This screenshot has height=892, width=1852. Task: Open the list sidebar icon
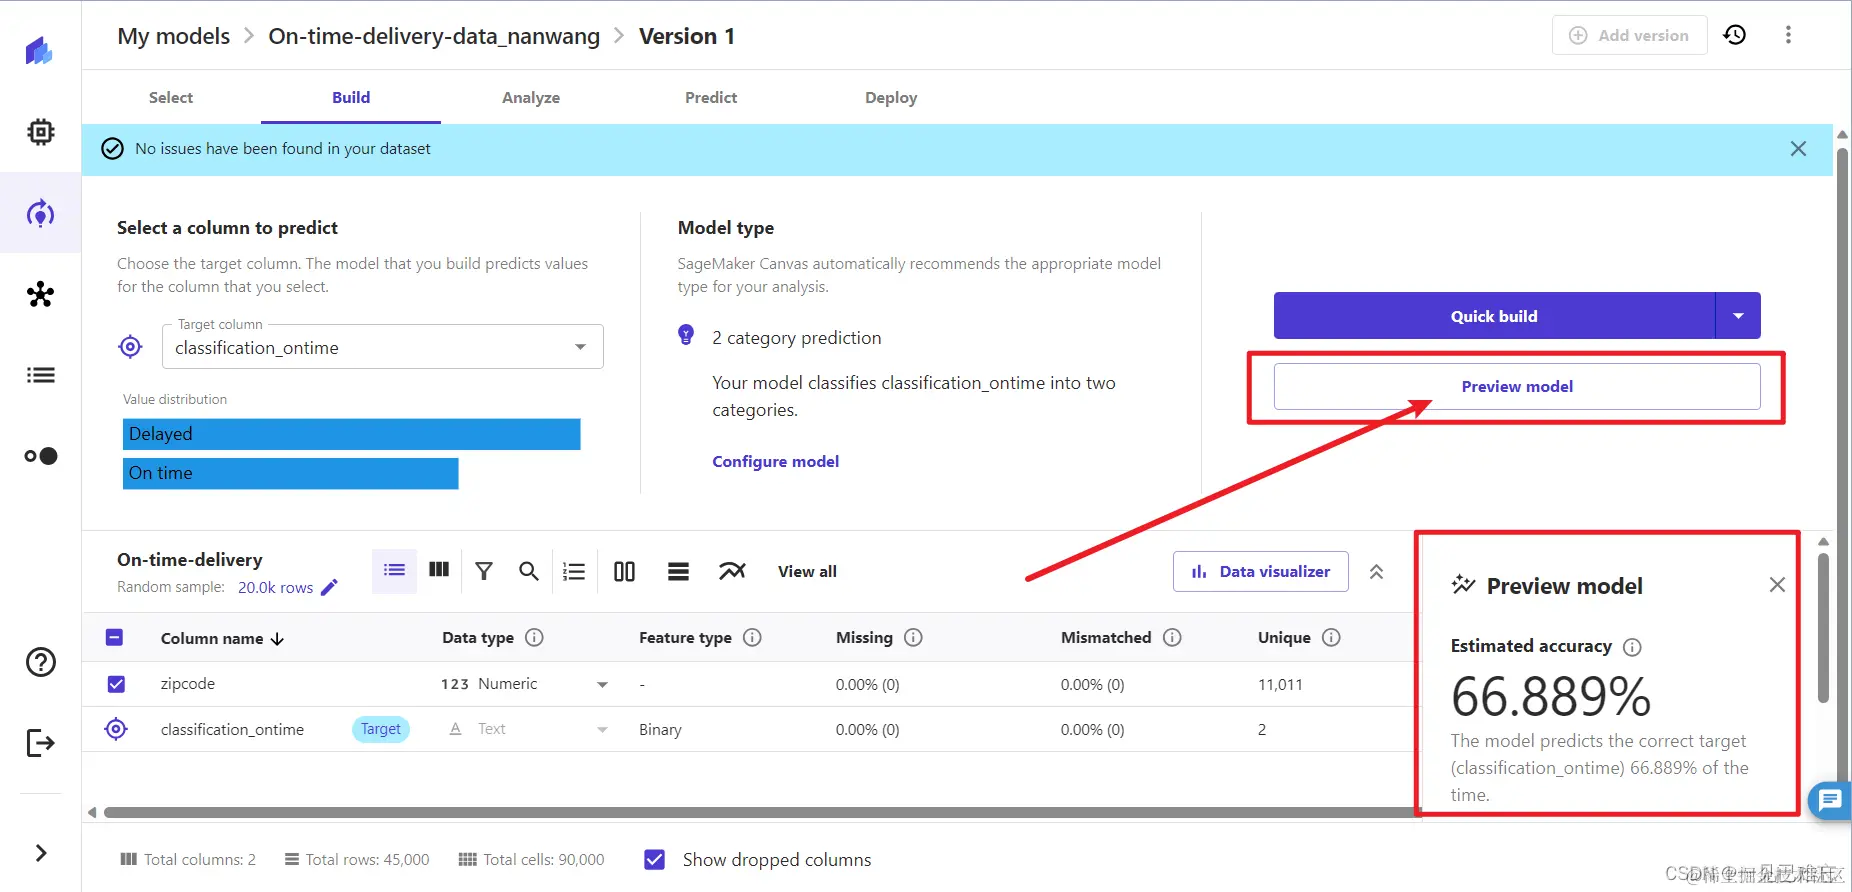click(x=41, y=375)
